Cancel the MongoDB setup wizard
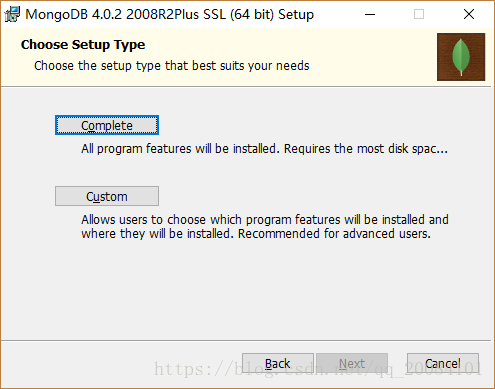Image resolution: width=495 pixels, height=389 pixels. pos(443,363)
